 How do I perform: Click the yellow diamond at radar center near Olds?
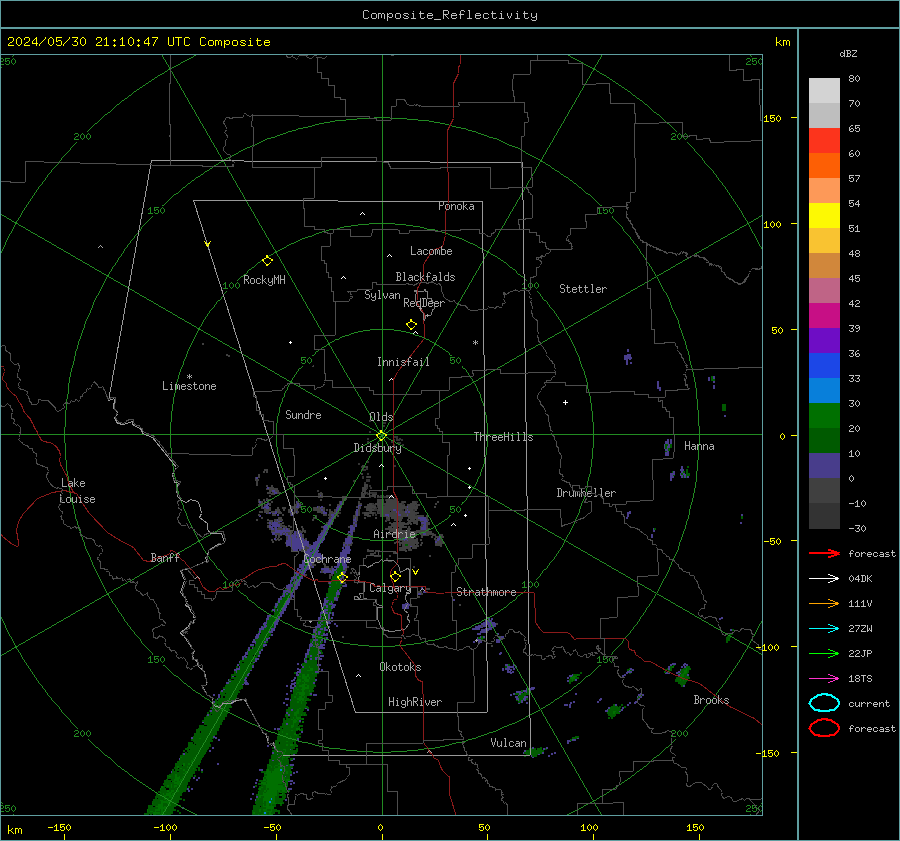point(381,436)
